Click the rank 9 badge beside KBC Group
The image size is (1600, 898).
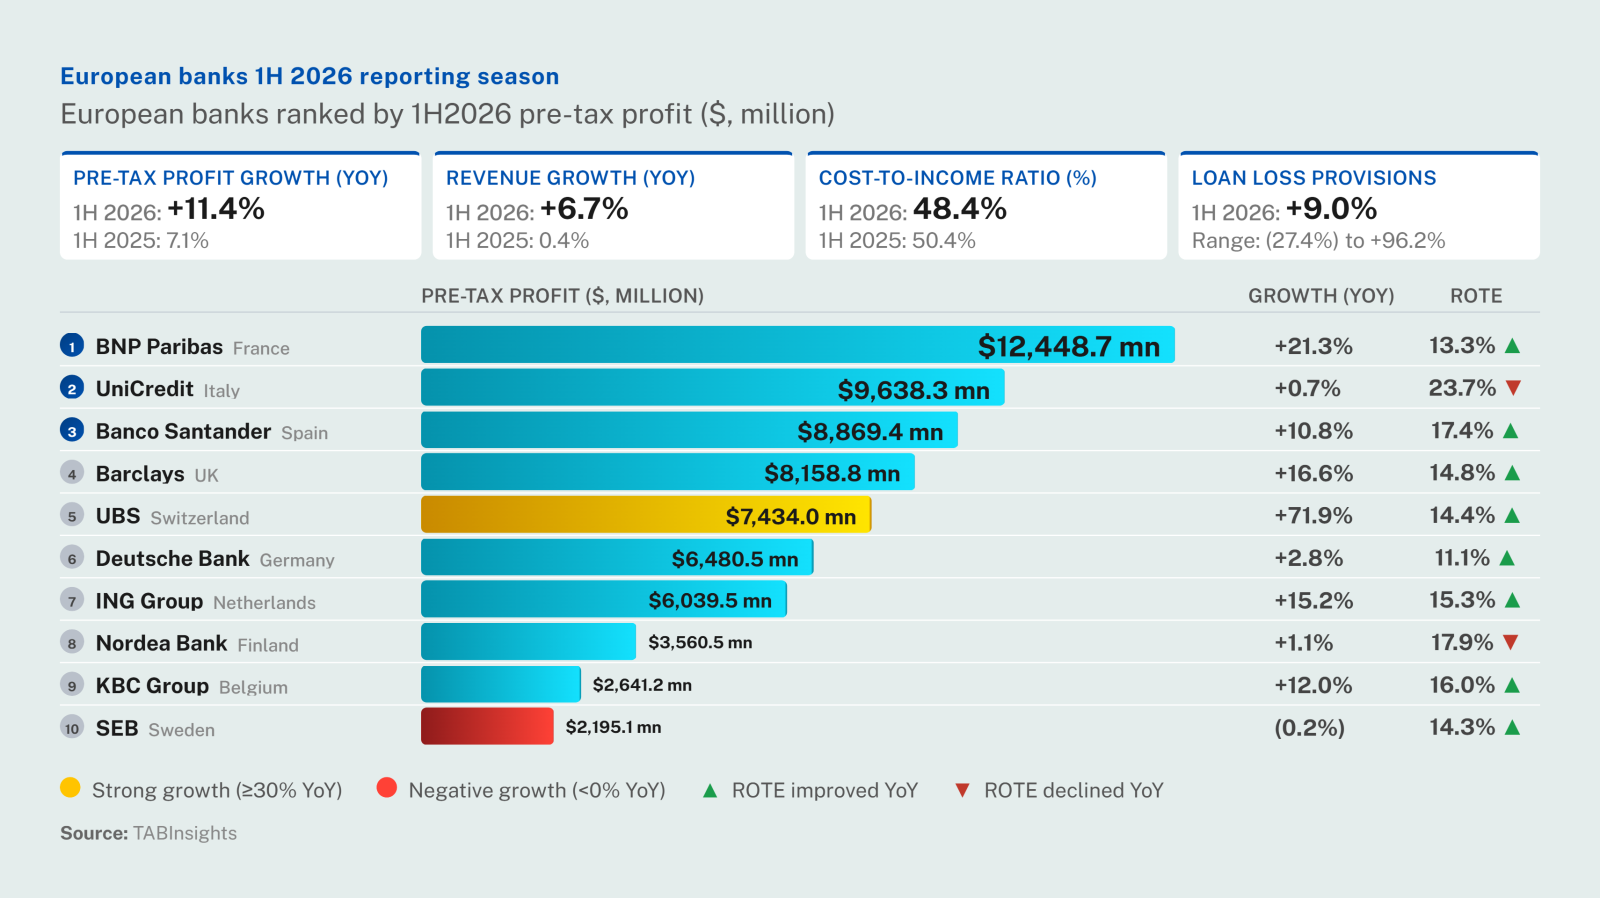pos(72,685)
